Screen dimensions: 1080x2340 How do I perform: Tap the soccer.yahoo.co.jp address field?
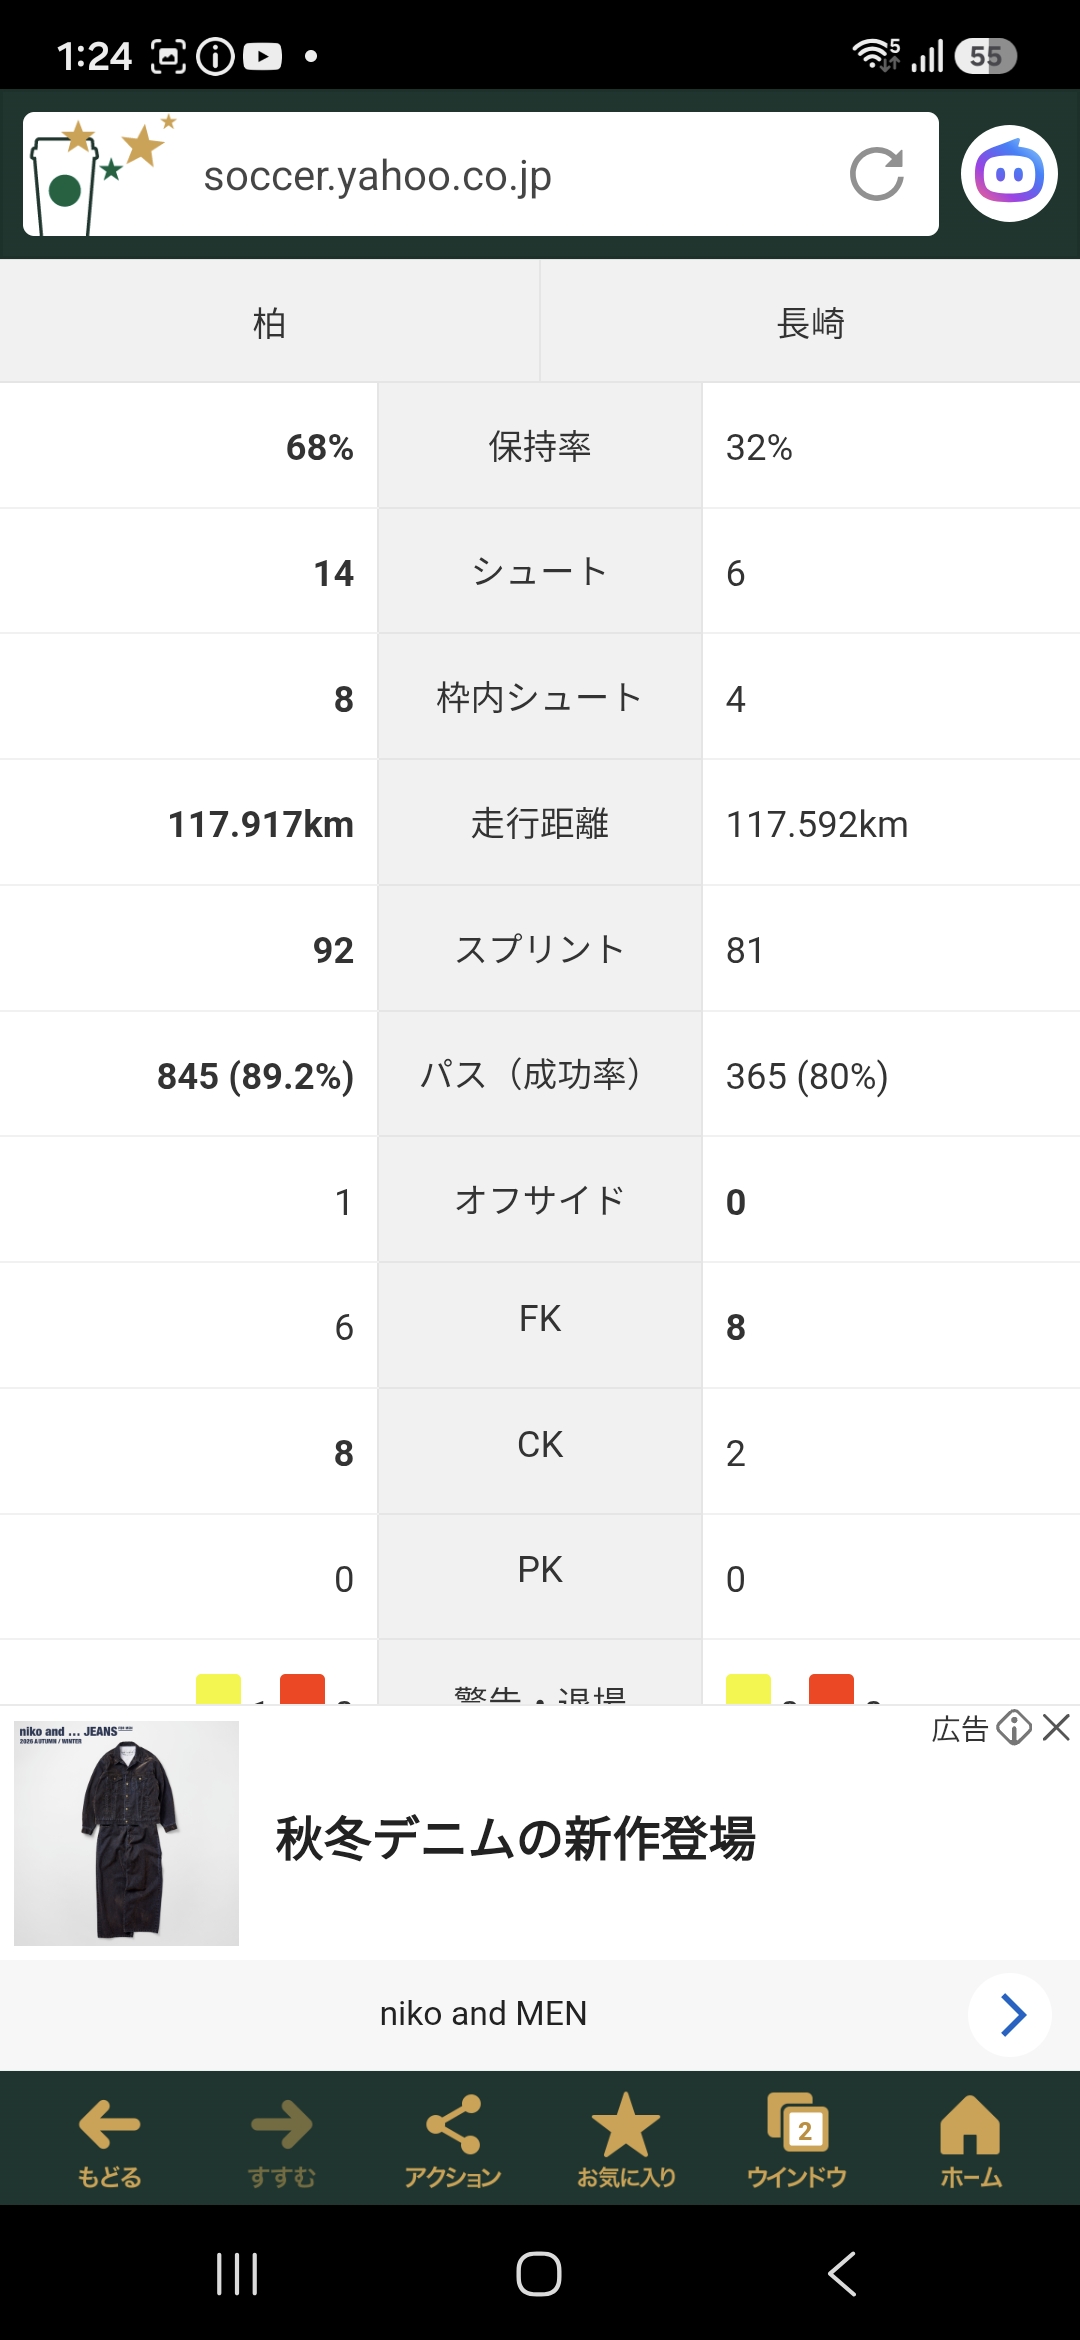click(x=480, y=174)
